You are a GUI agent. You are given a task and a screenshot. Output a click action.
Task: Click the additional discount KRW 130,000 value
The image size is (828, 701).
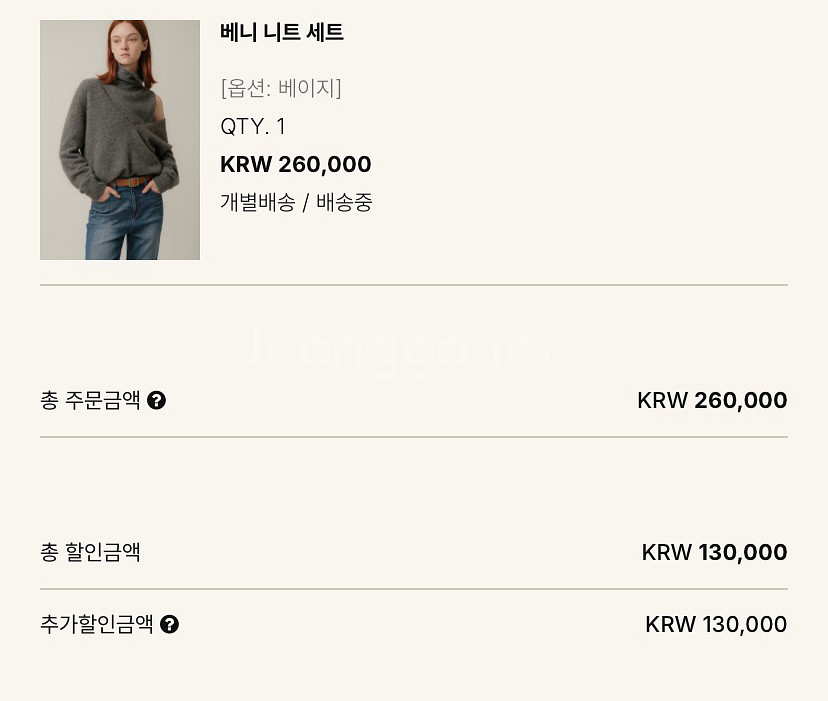[716, 624]
